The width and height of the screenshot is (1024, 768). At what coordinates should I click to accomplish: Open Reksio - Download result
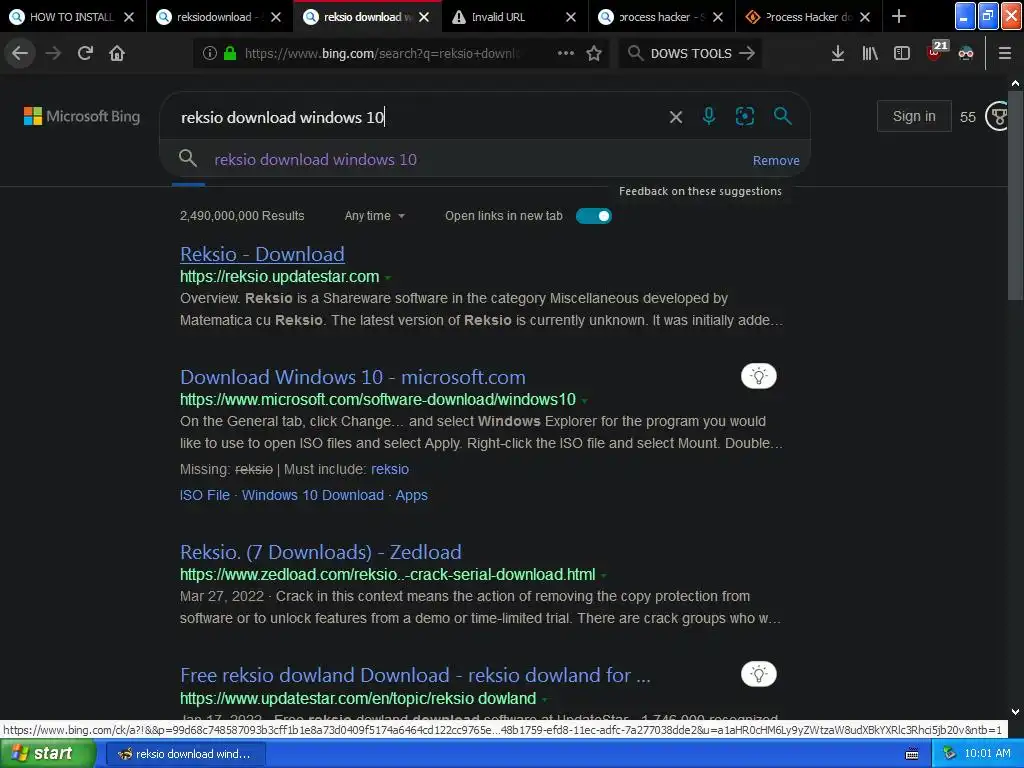tap(262, 254)
